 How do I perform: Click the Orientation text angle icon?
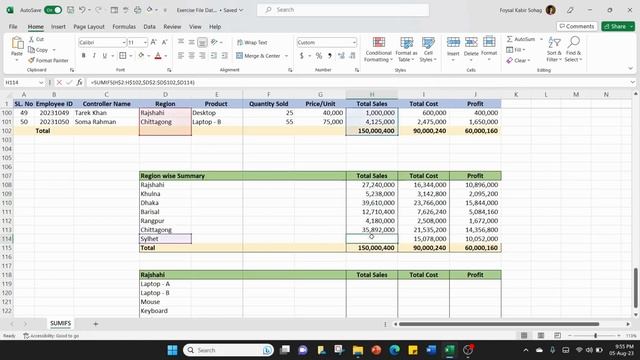pyautogui.click(x=214, y=42)
